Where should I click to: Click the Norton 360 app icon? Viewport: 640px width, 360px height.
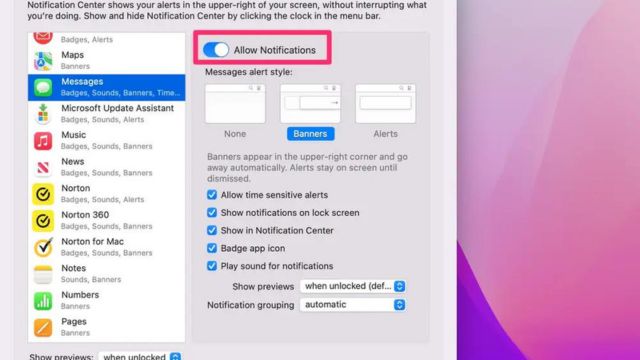[x=43, y=221]
